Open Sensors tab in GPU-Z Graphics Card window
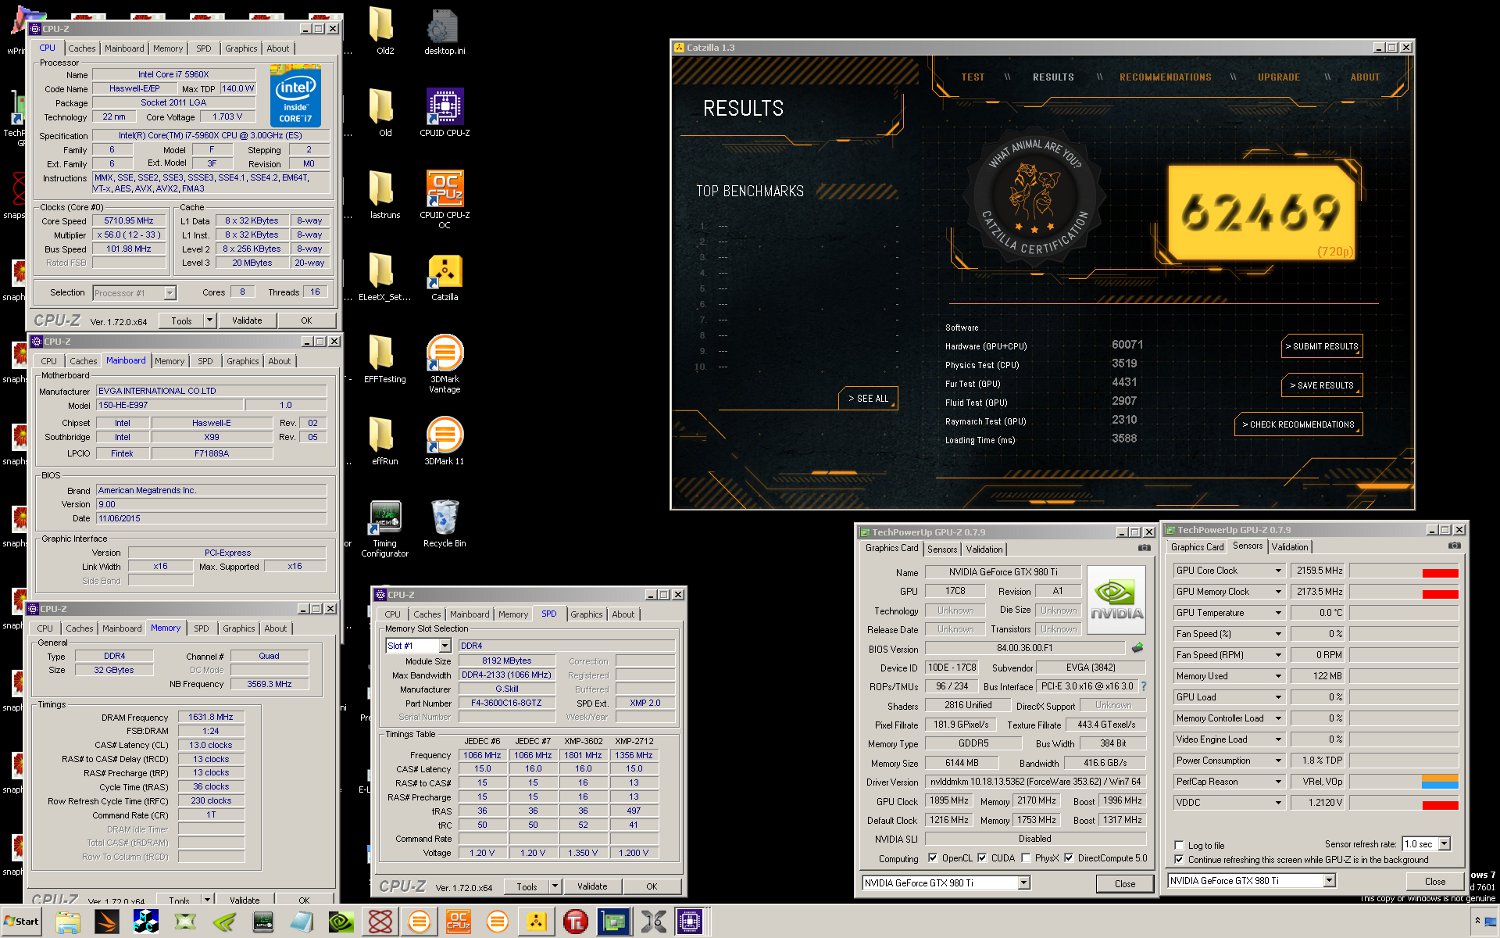Image resolution: width=1500 pixels, height=938 pixels. click(x=942, y=549)
